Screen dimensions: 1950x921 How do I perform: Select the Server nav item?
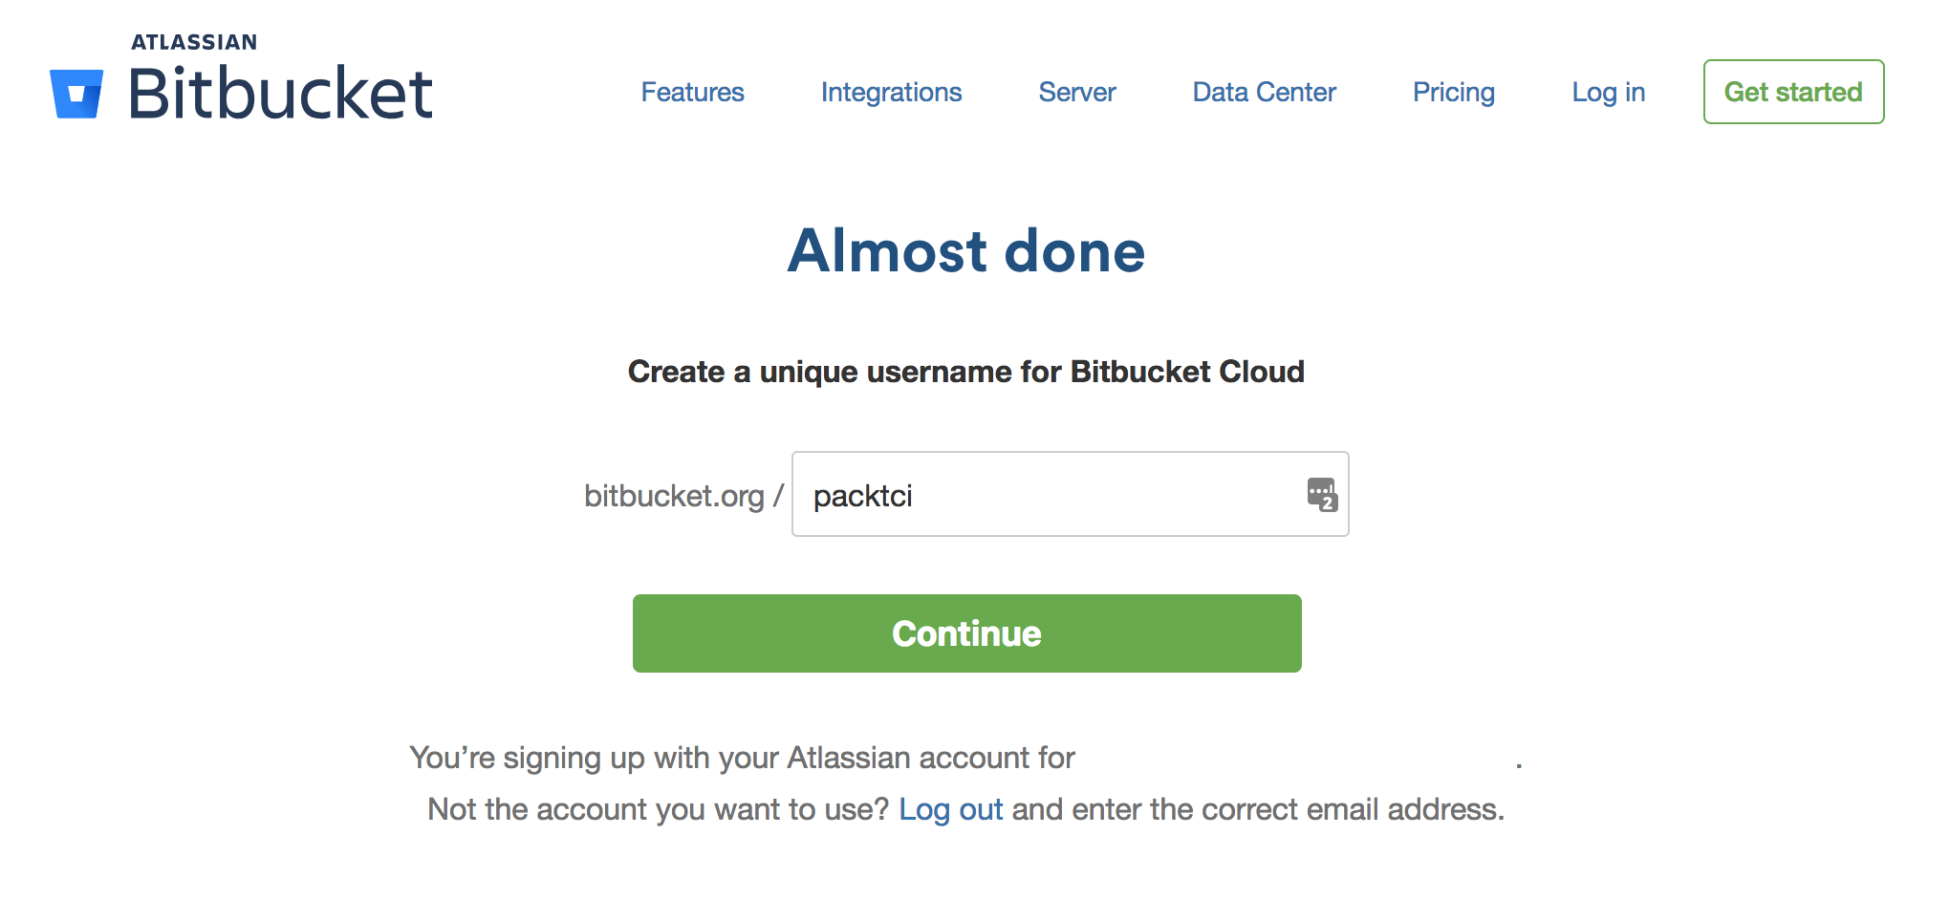click(1077, 92)
